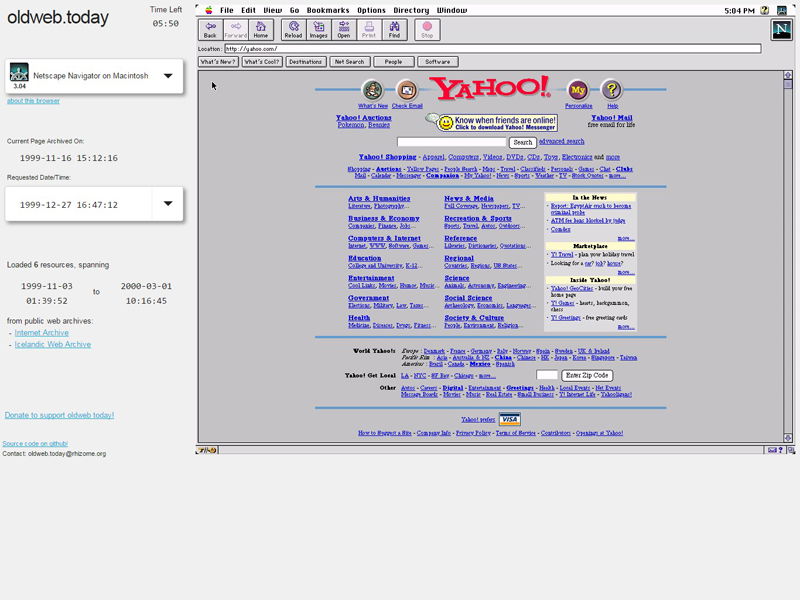800x600 pixels.
Task: Click the Check Email Yahoo icon
Action: (407, 90)
